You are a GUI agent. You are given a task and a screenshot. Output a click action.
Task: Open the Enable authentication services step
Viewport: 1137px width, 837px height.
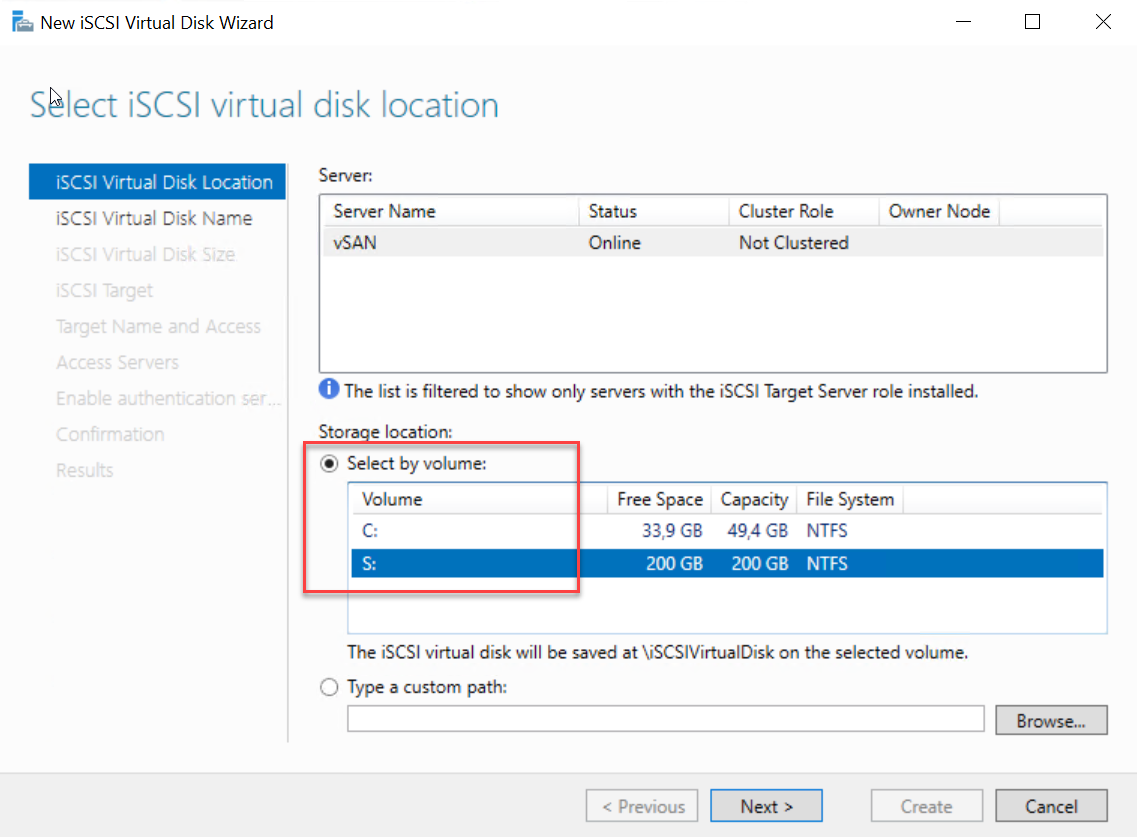pos(168,398)
